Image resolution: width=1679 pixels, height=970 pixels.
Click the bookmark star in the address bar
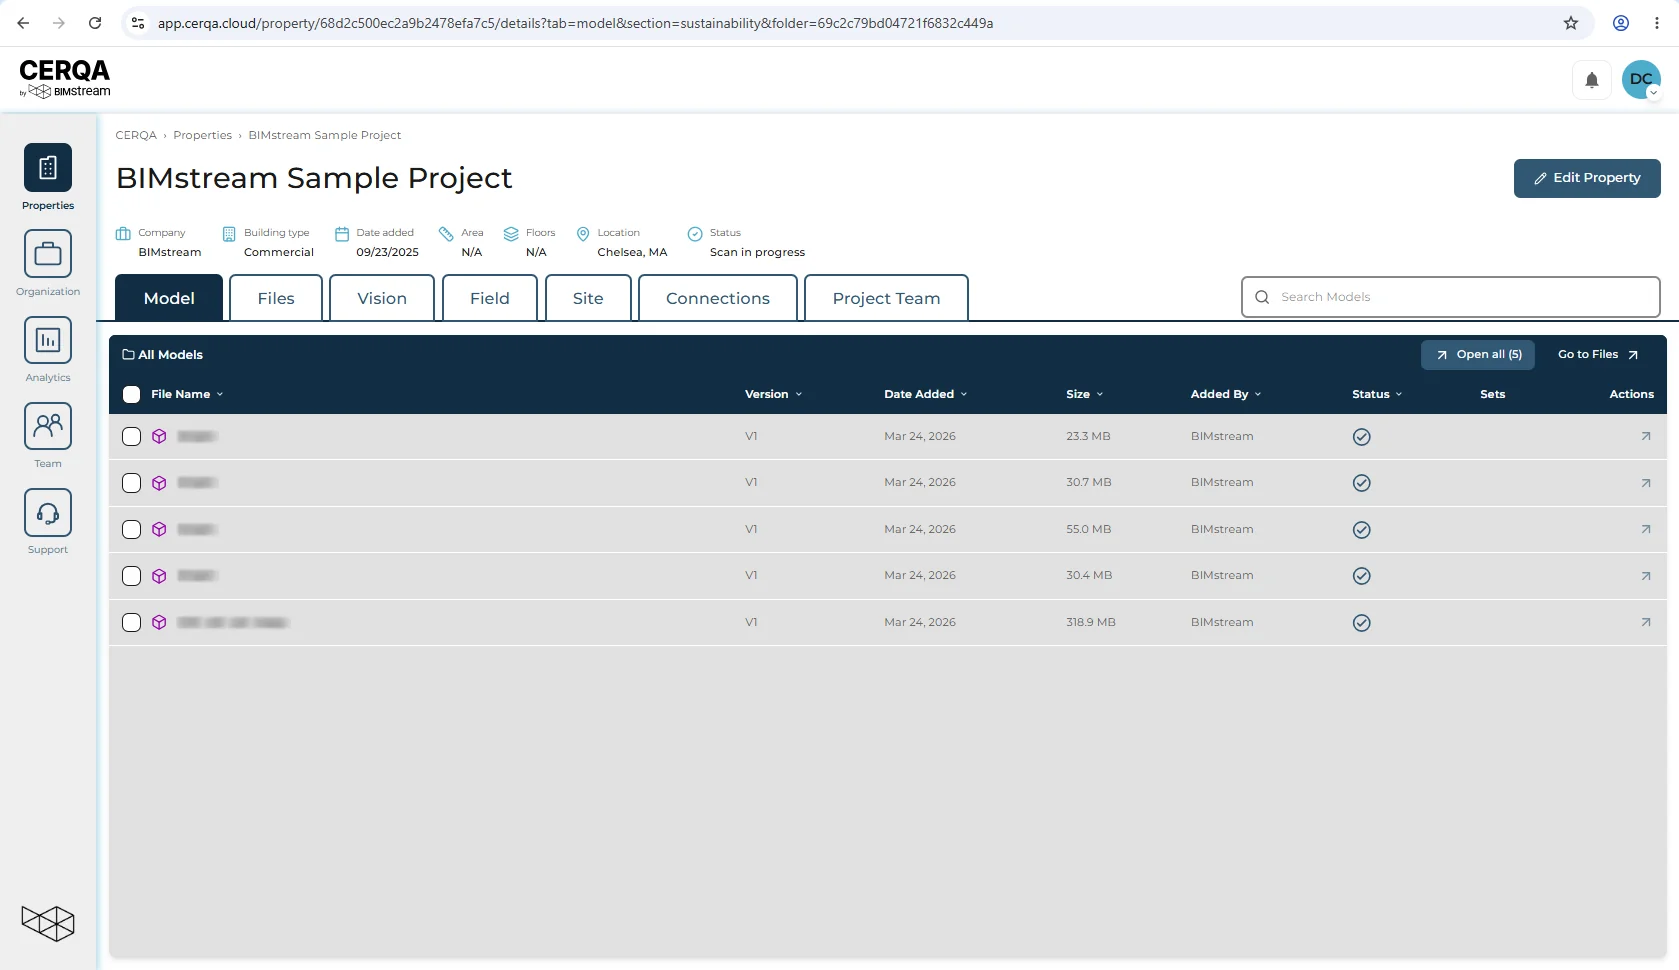pos(1571,23)
